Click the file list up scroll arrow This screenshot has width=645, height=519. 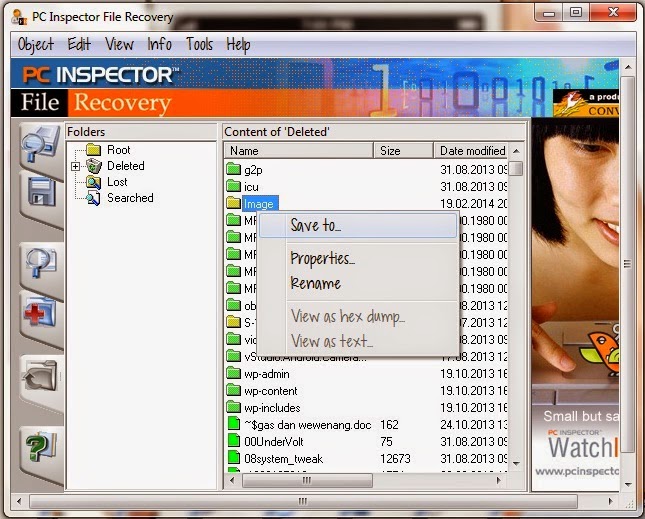click(516, 151)
